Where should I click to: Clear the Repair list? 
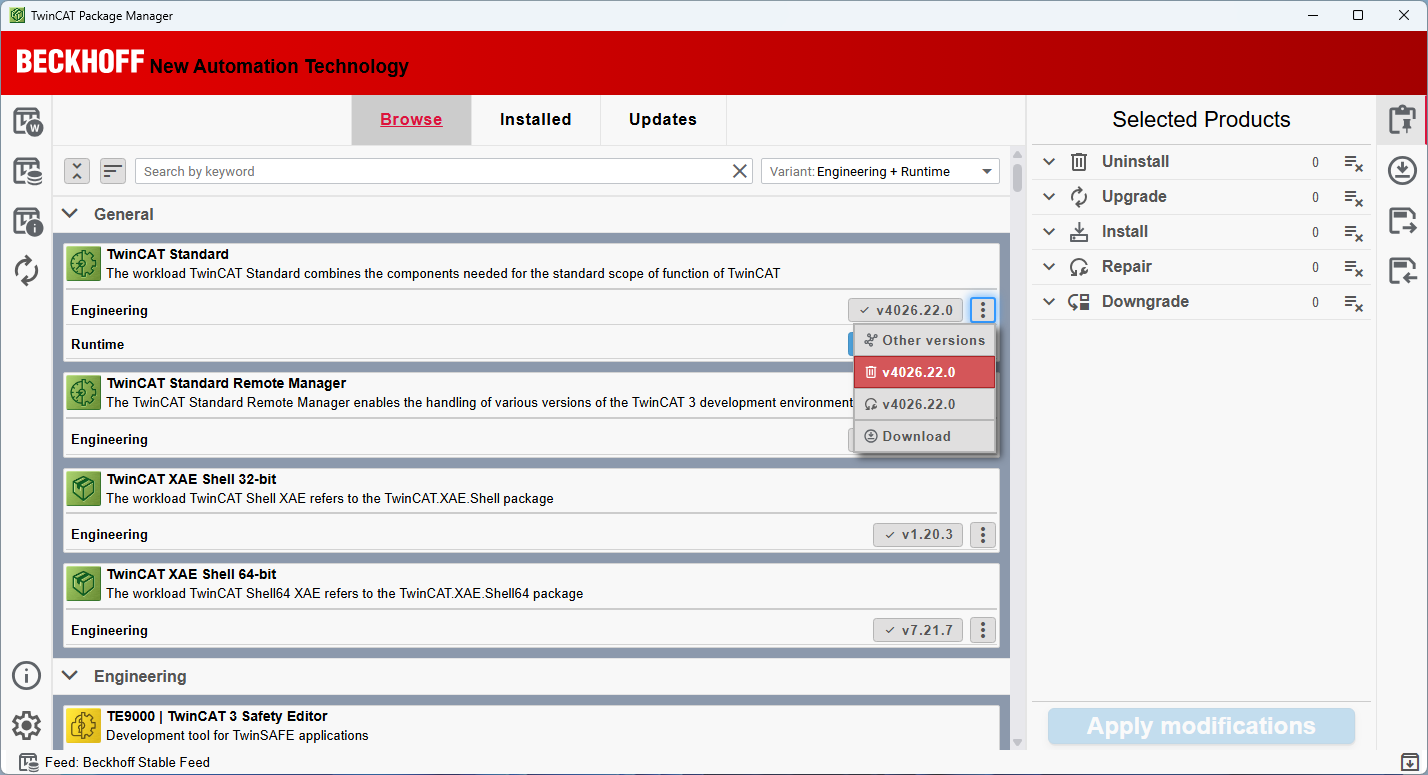1354,267
